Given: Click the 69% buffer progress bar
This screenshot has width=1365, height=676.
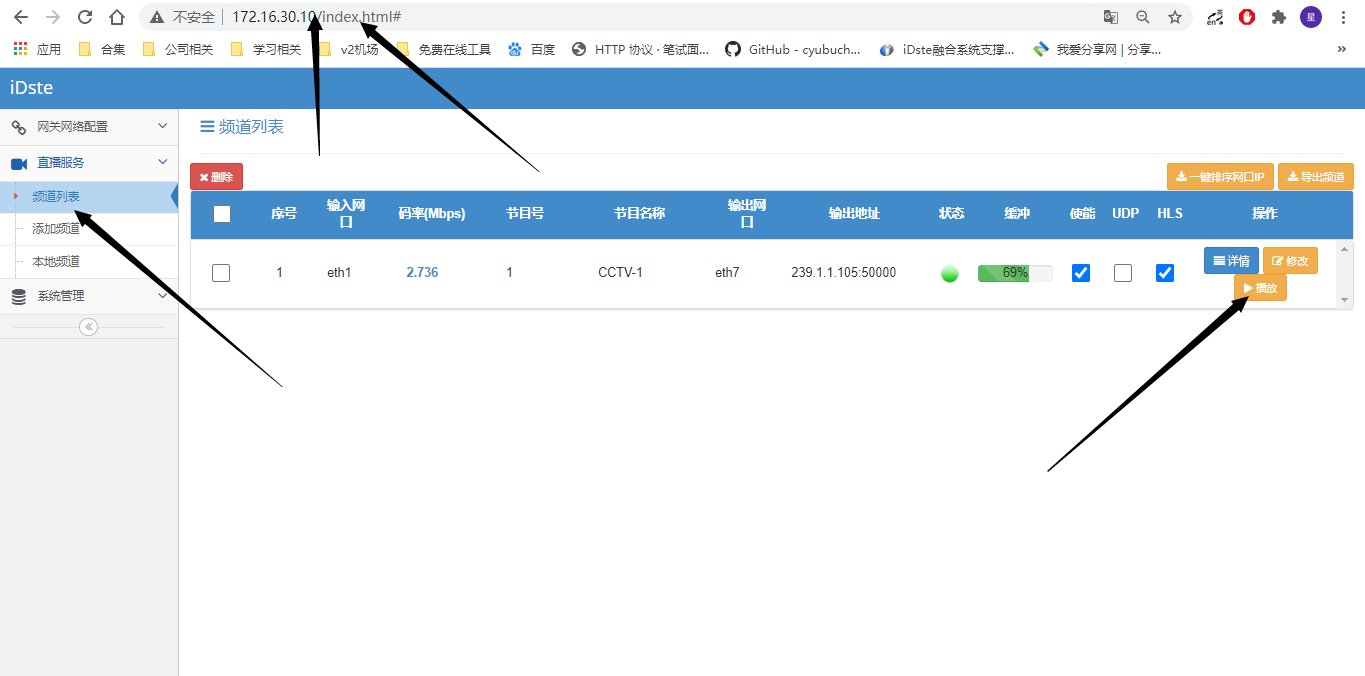Looking at the screenshot, I should (1015, 273).
